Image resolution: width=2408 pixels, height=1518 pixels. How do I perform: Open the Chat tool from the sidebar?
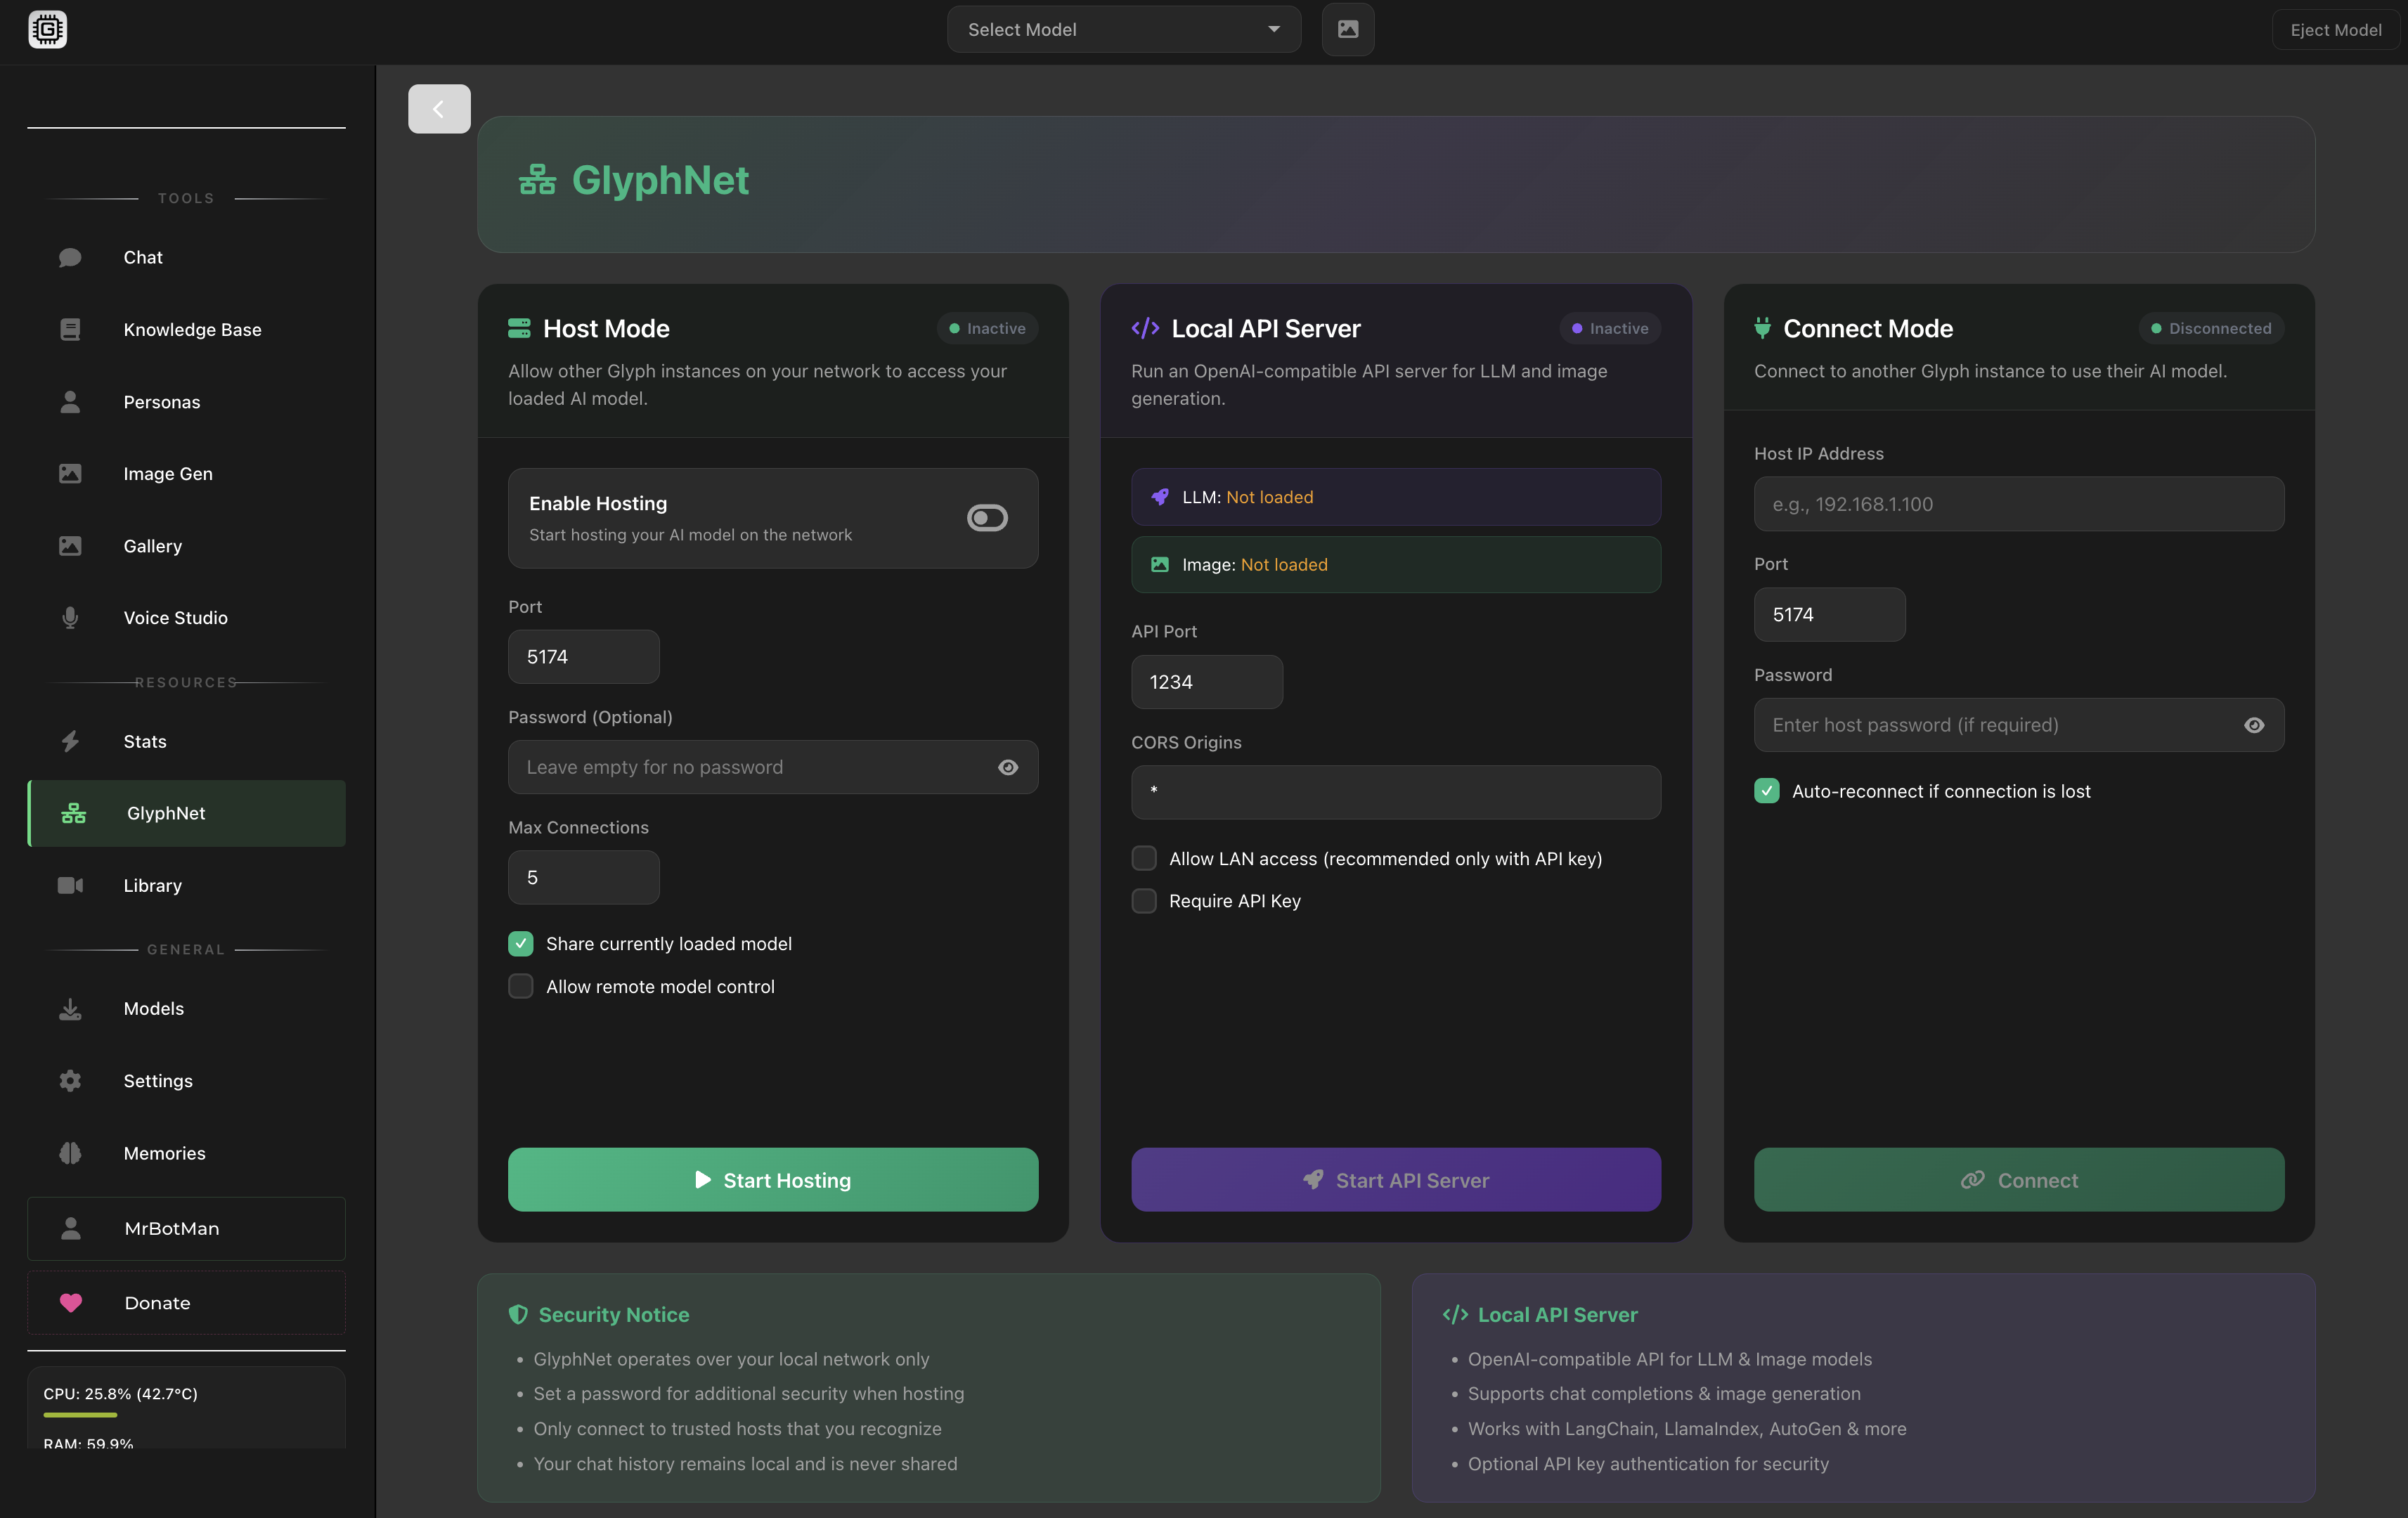143,257
